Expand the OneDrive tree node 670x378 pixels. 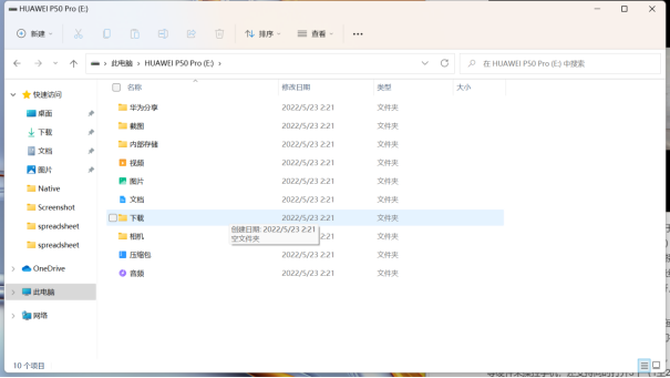click(x=13, y=269)
